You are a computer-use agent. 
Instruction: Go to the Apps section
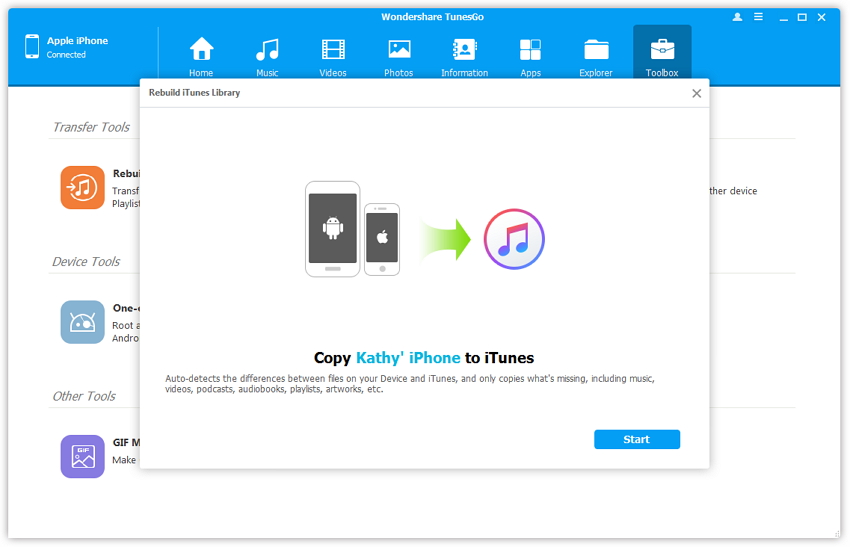pos(530,56)
